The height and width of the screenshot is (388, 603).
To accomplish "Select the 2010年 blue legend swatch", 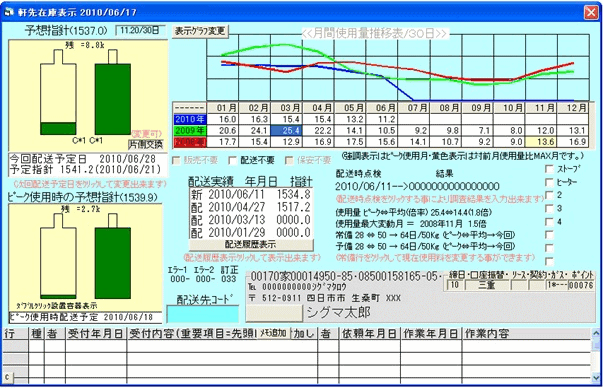I will point(190,119).
